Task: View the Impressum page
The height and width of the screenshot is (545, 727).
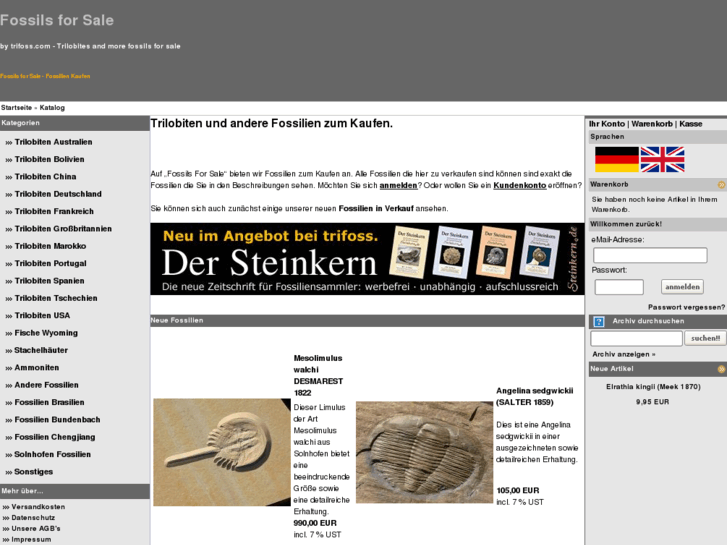Action: click(x=31, y=539)
